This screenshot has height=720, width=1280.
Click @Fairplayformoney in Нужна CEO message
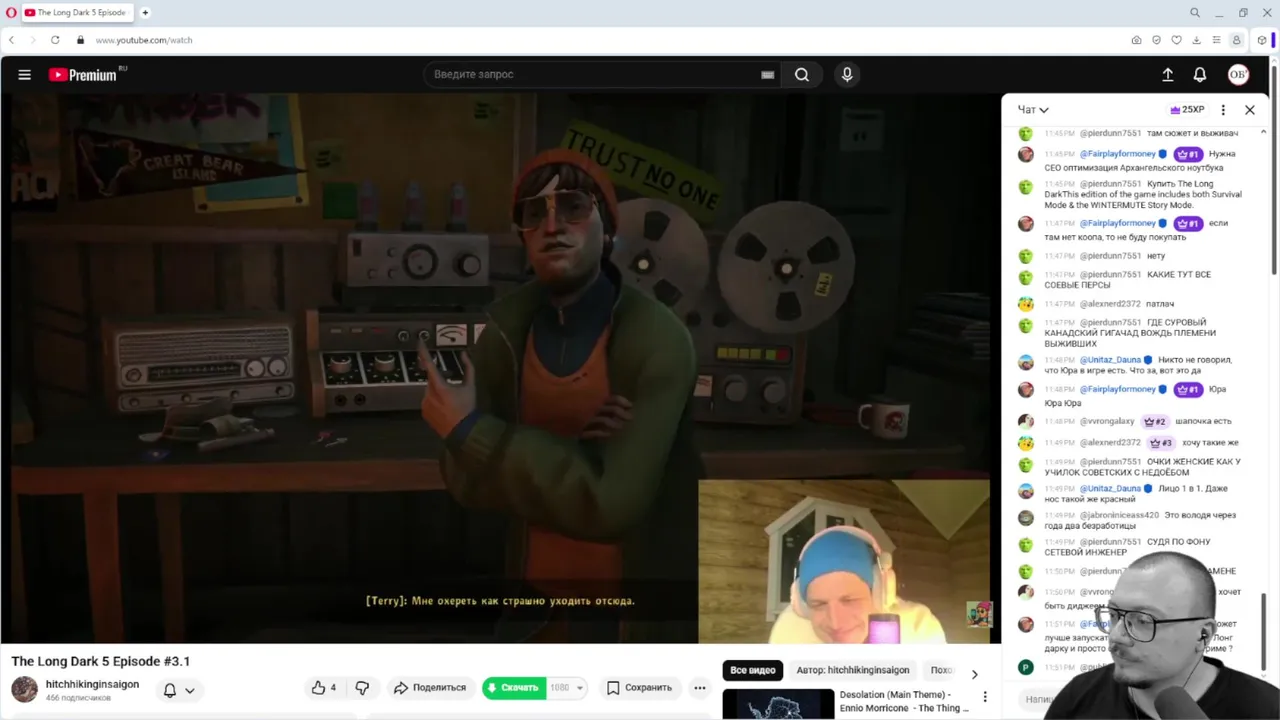coord(1117,154)
